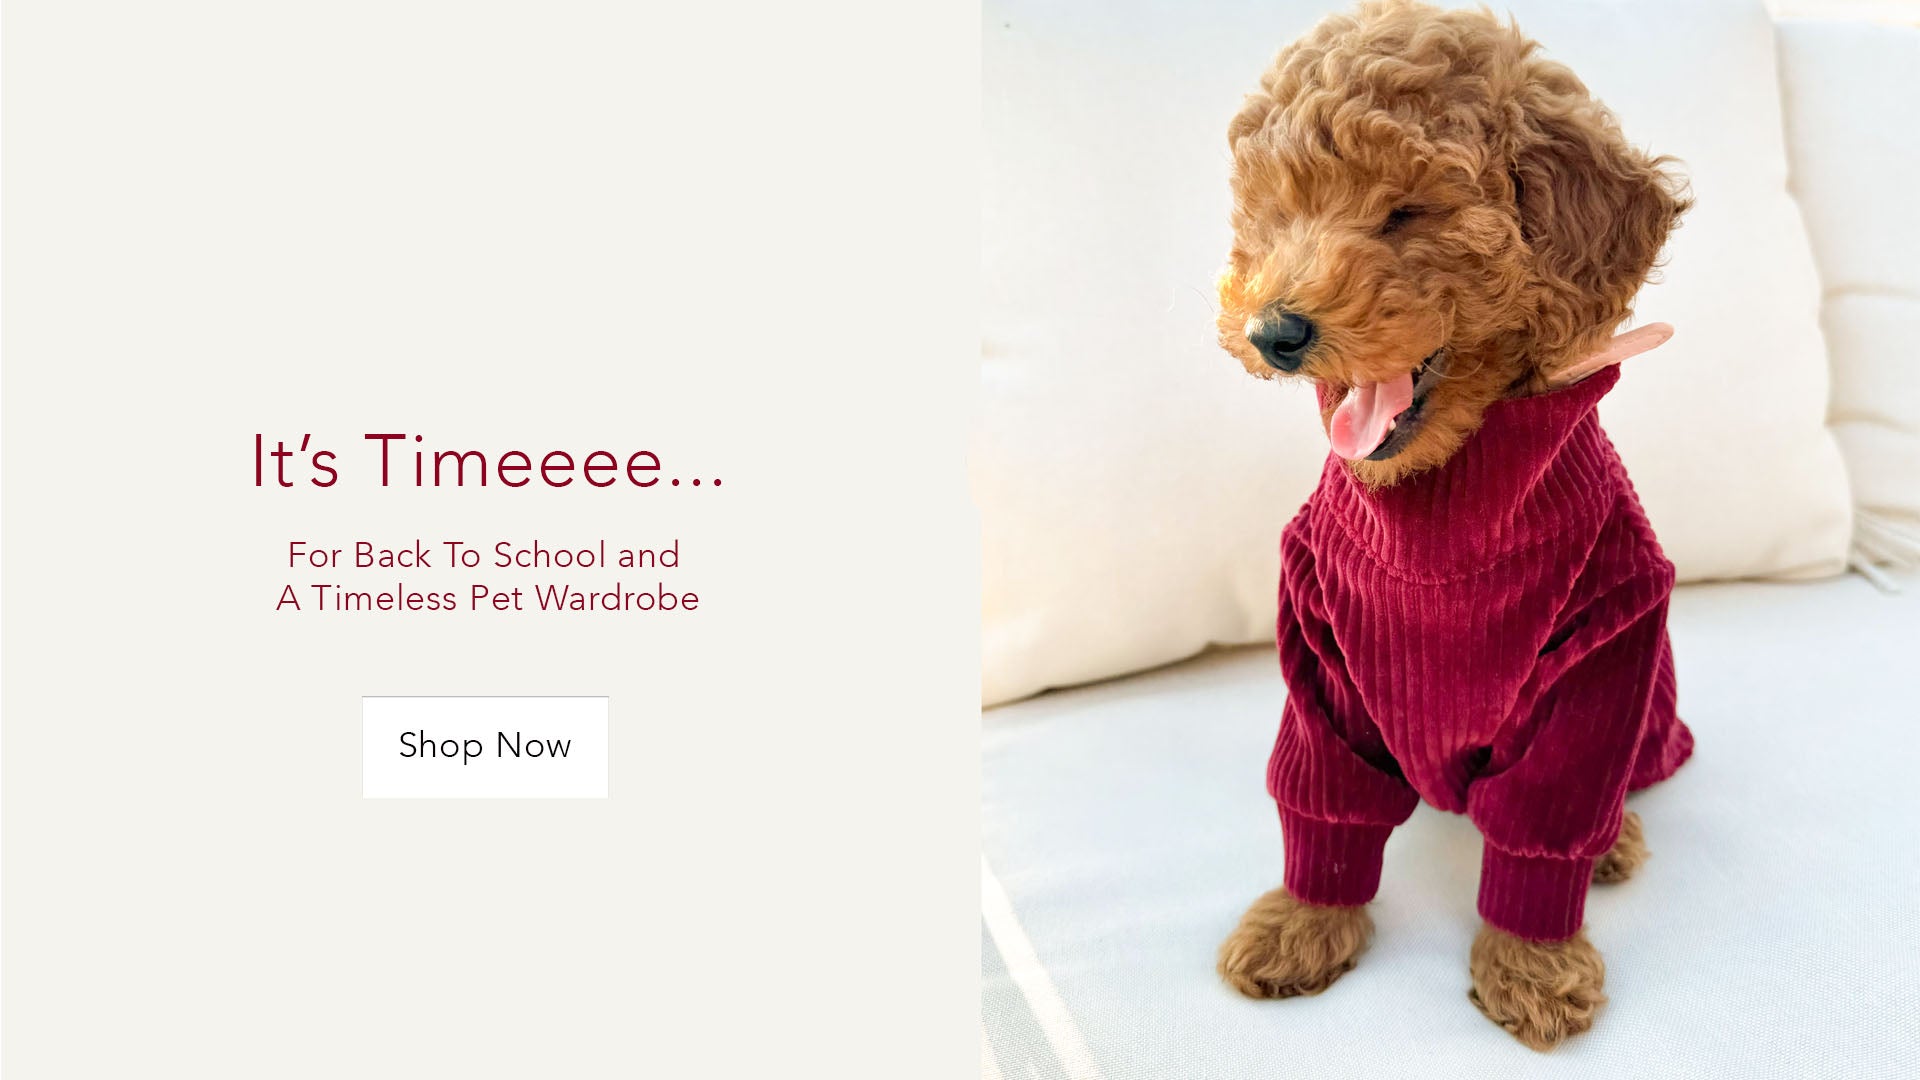Click the puppy's front paw at bottom right
The image size is (1920, 1080).
pyautogui.click(x=1537, y=985)
